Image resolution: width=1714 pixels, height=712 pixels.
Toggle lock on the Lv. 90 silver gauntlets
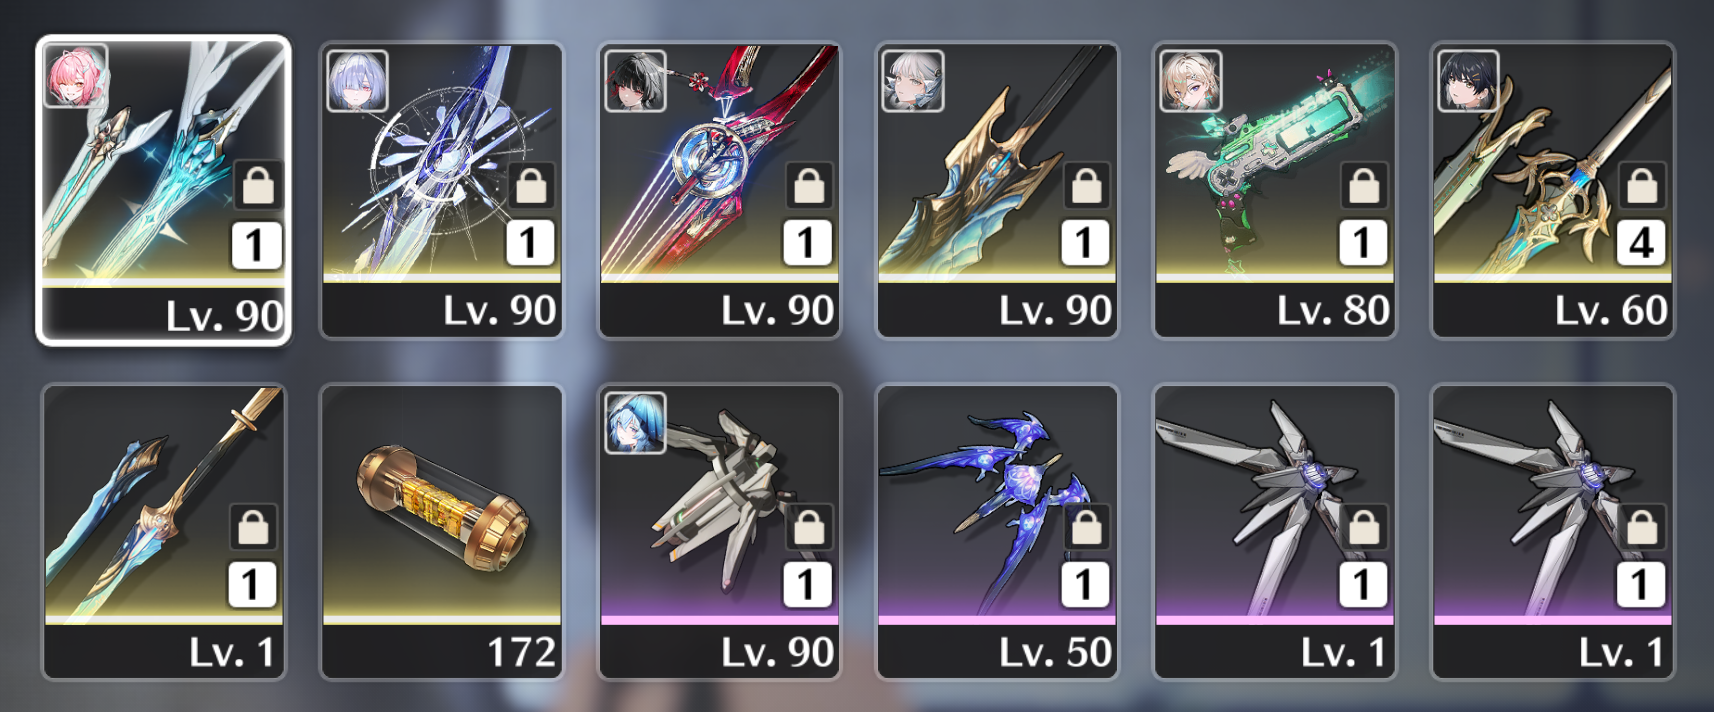tap(809, 527)
